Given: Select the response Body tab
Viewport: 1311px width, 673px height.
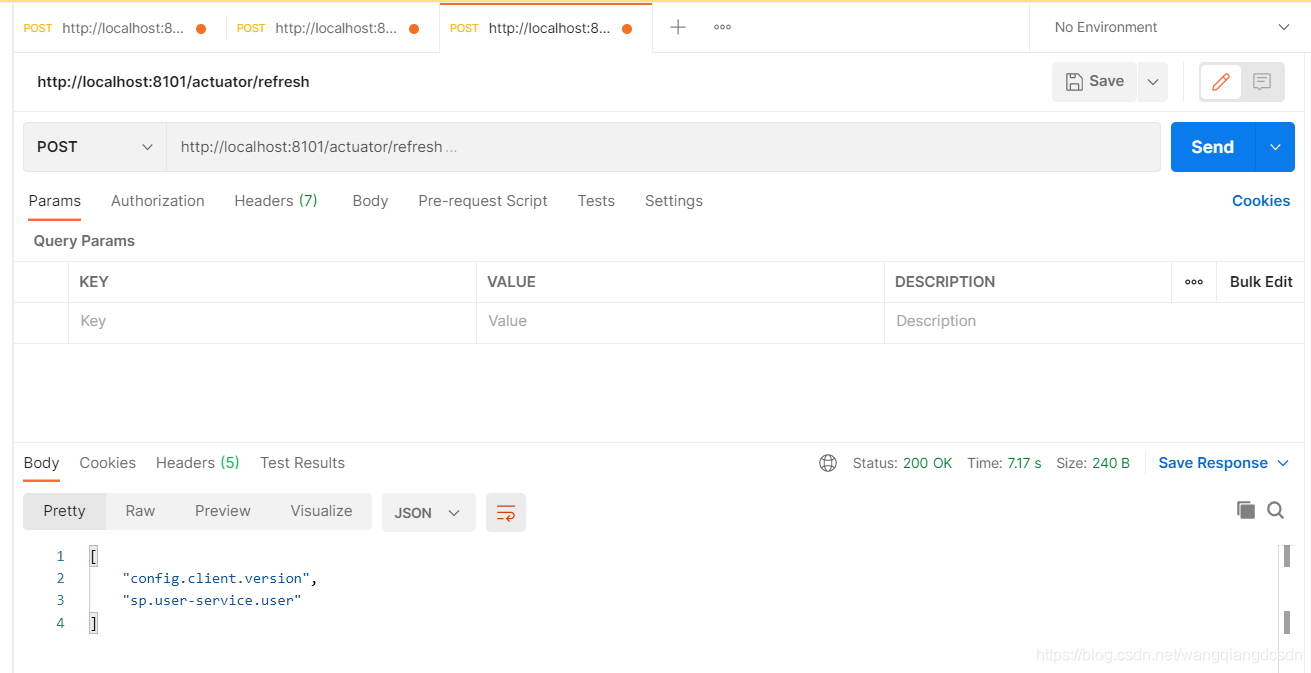Looking at the screenshot, I should click(x=42, y=463).
